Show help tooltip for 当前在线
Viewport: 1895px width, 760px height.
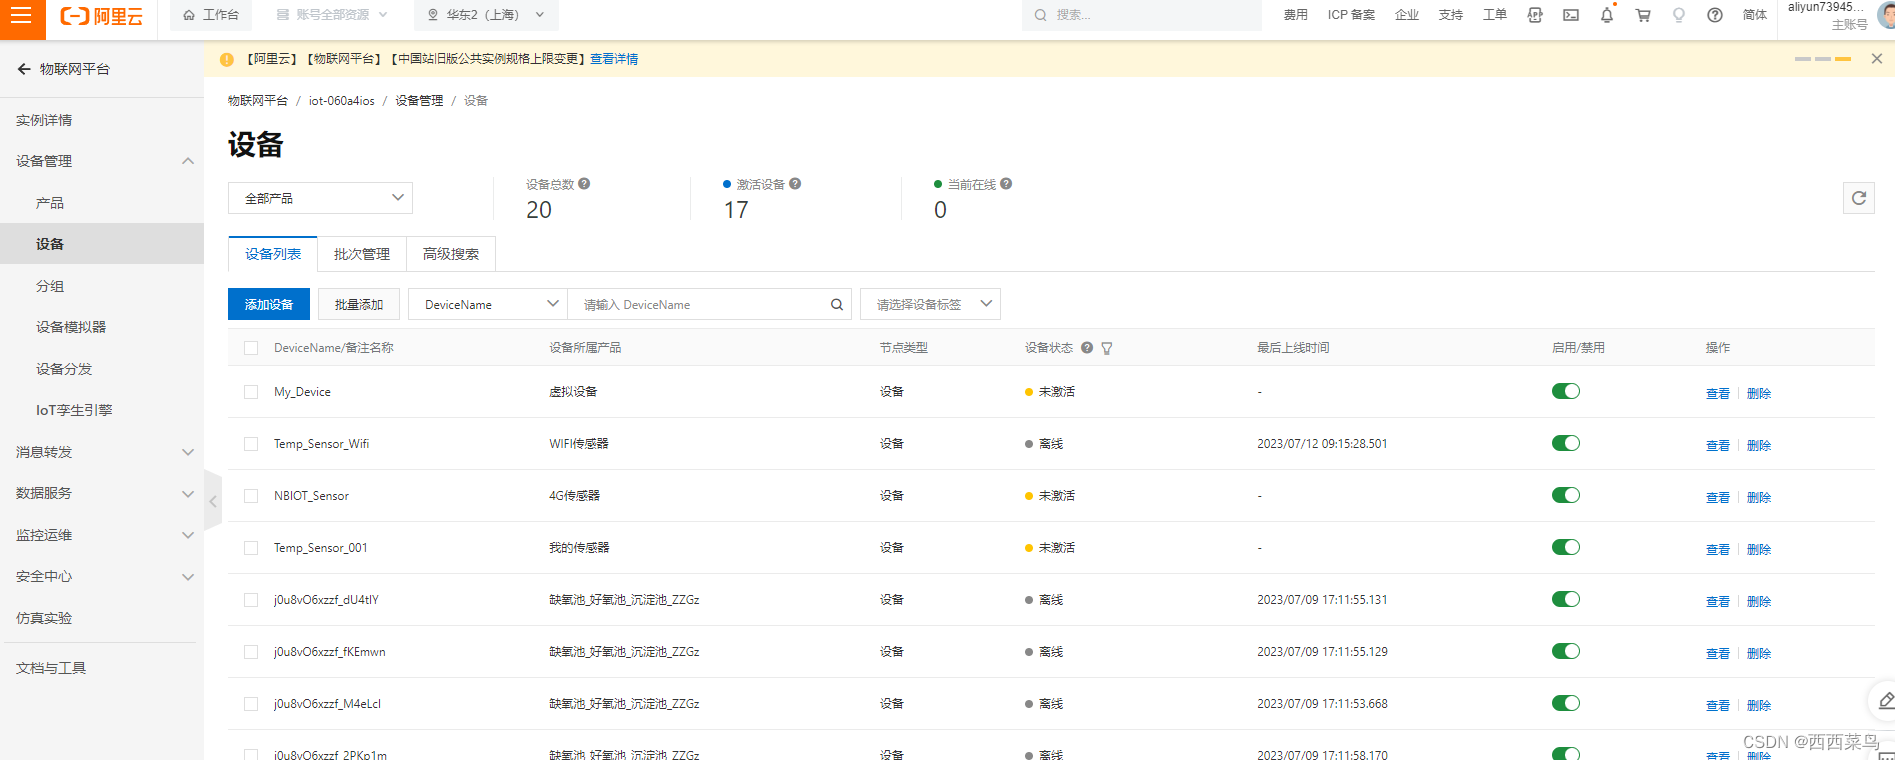pos(1006,184)
